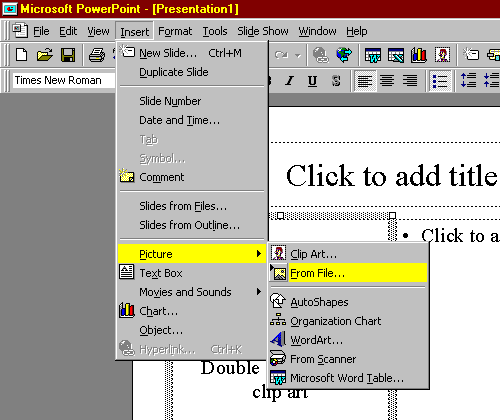Click Increase Paragraph Spacing toolbar icon
The width and height of the screenshot is (500, 420).
tap(468, 80)
